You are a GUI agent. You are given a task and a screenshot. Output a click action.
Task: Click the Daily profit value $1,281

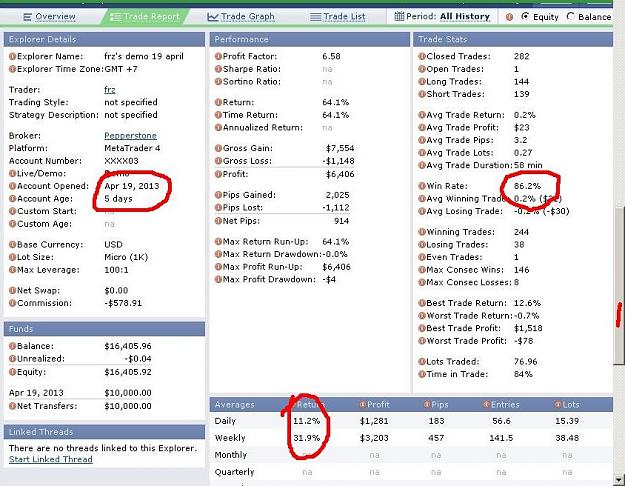coord(374,421)
